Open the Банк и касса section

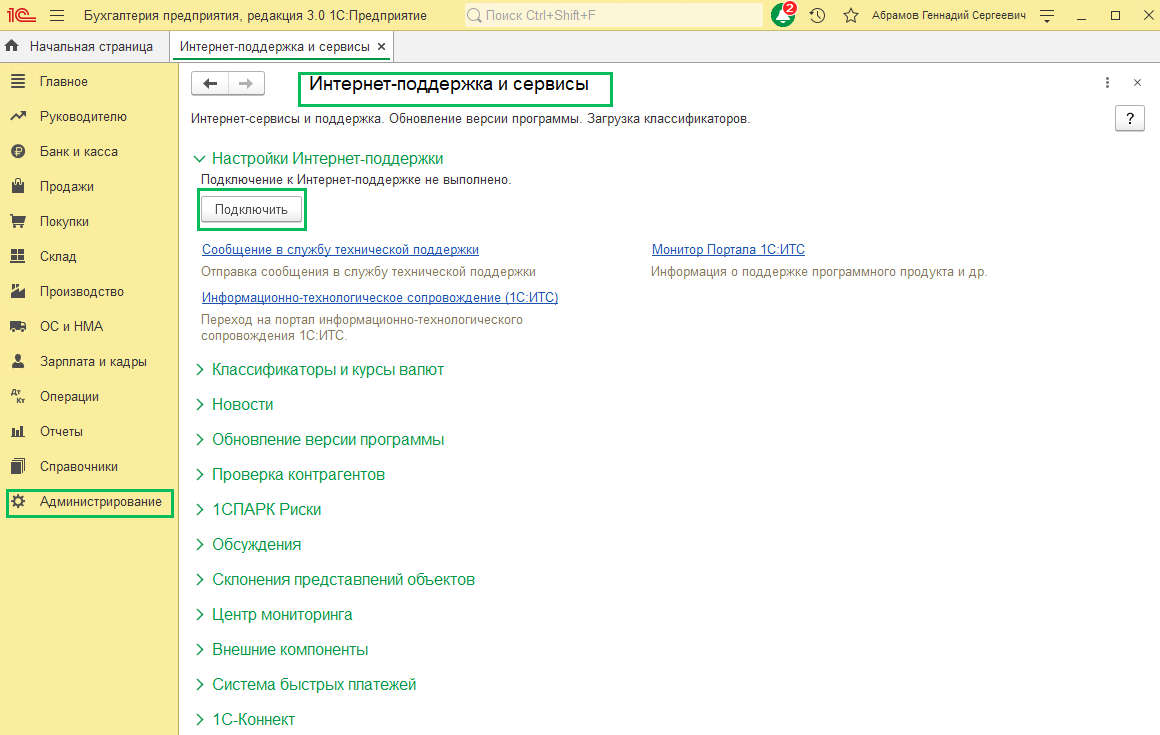point(78,152)
